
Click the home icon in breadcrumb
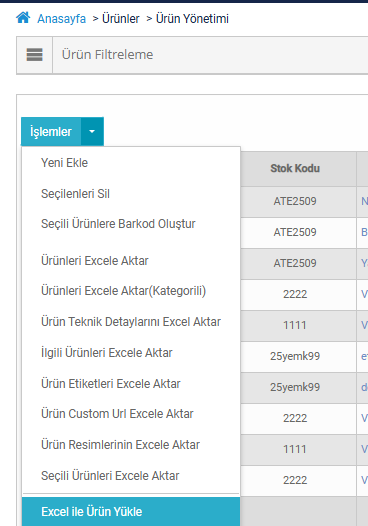23,17
